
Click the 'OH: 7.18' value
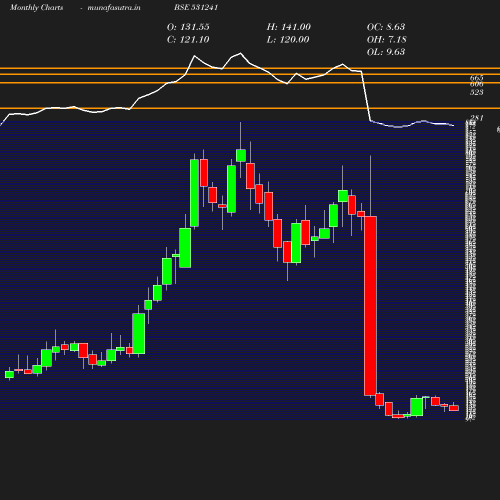tap(387, 40)
